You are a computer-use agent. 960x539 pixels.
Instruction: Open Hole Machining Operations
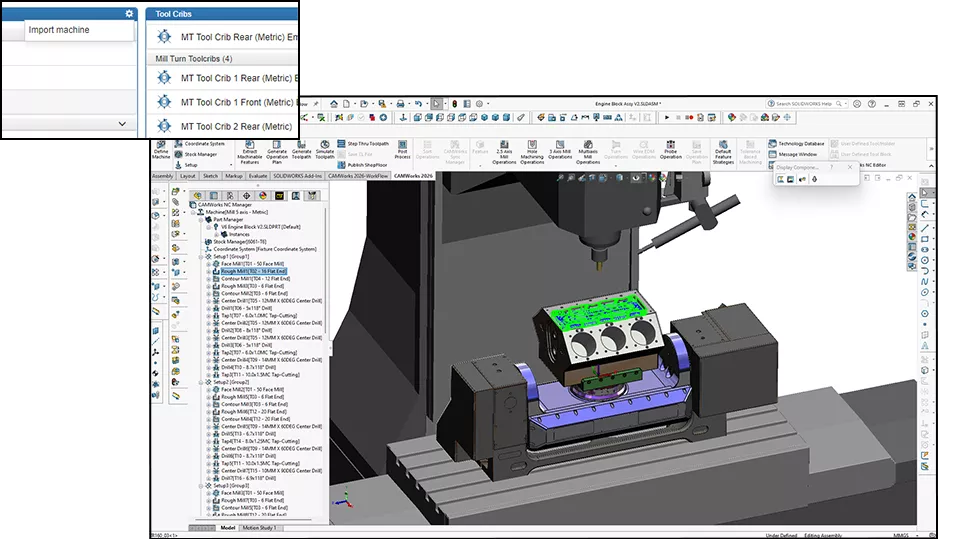(x=532, y=153)
